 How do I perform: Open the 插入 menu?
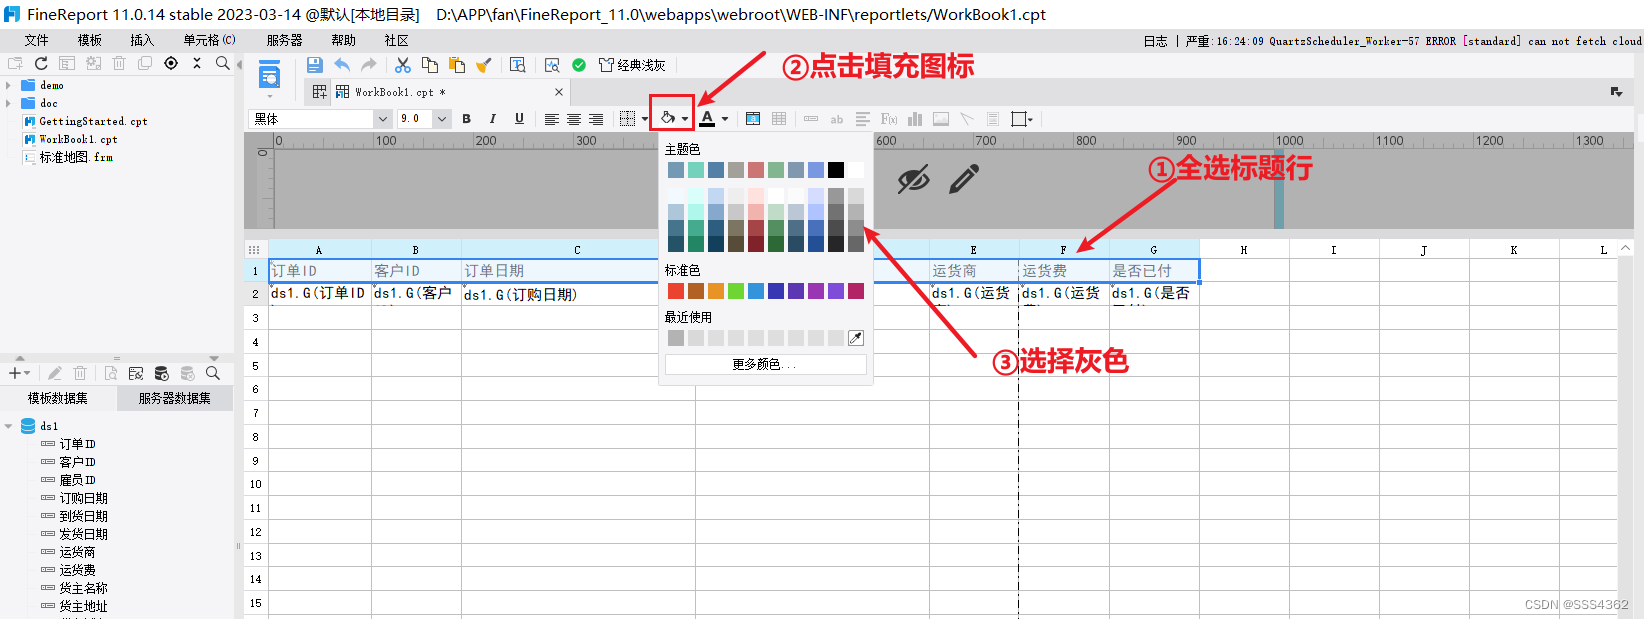pos(142,40)
